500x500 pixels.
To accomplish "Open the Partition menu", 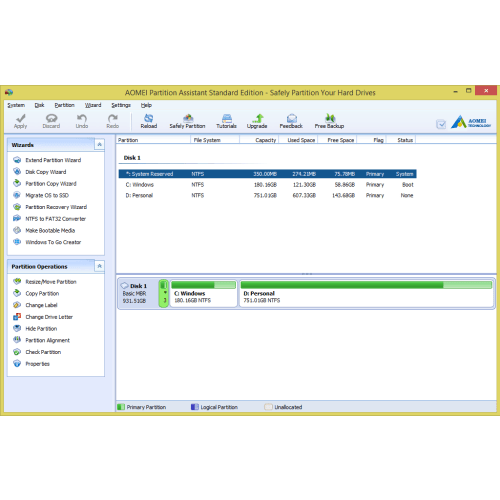I will point(64,105).
